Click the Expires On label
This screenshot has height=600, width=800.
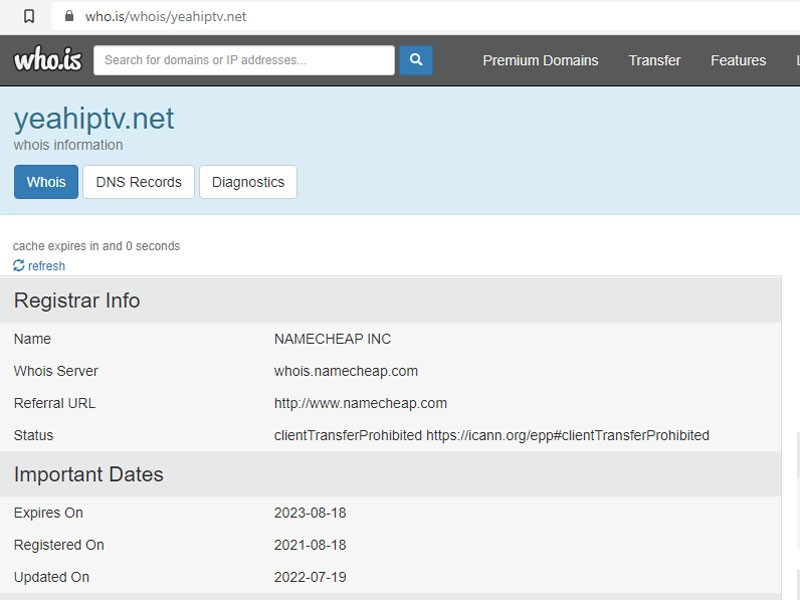tap(48, 513)
